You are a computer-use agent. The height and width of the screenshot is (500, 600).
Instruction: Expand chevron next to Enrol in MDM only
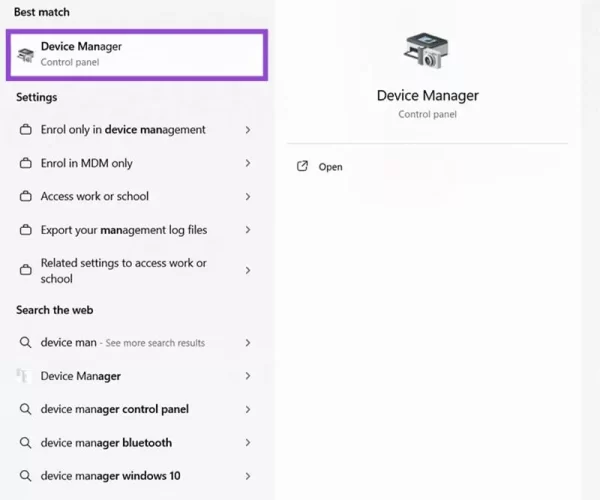248,163
